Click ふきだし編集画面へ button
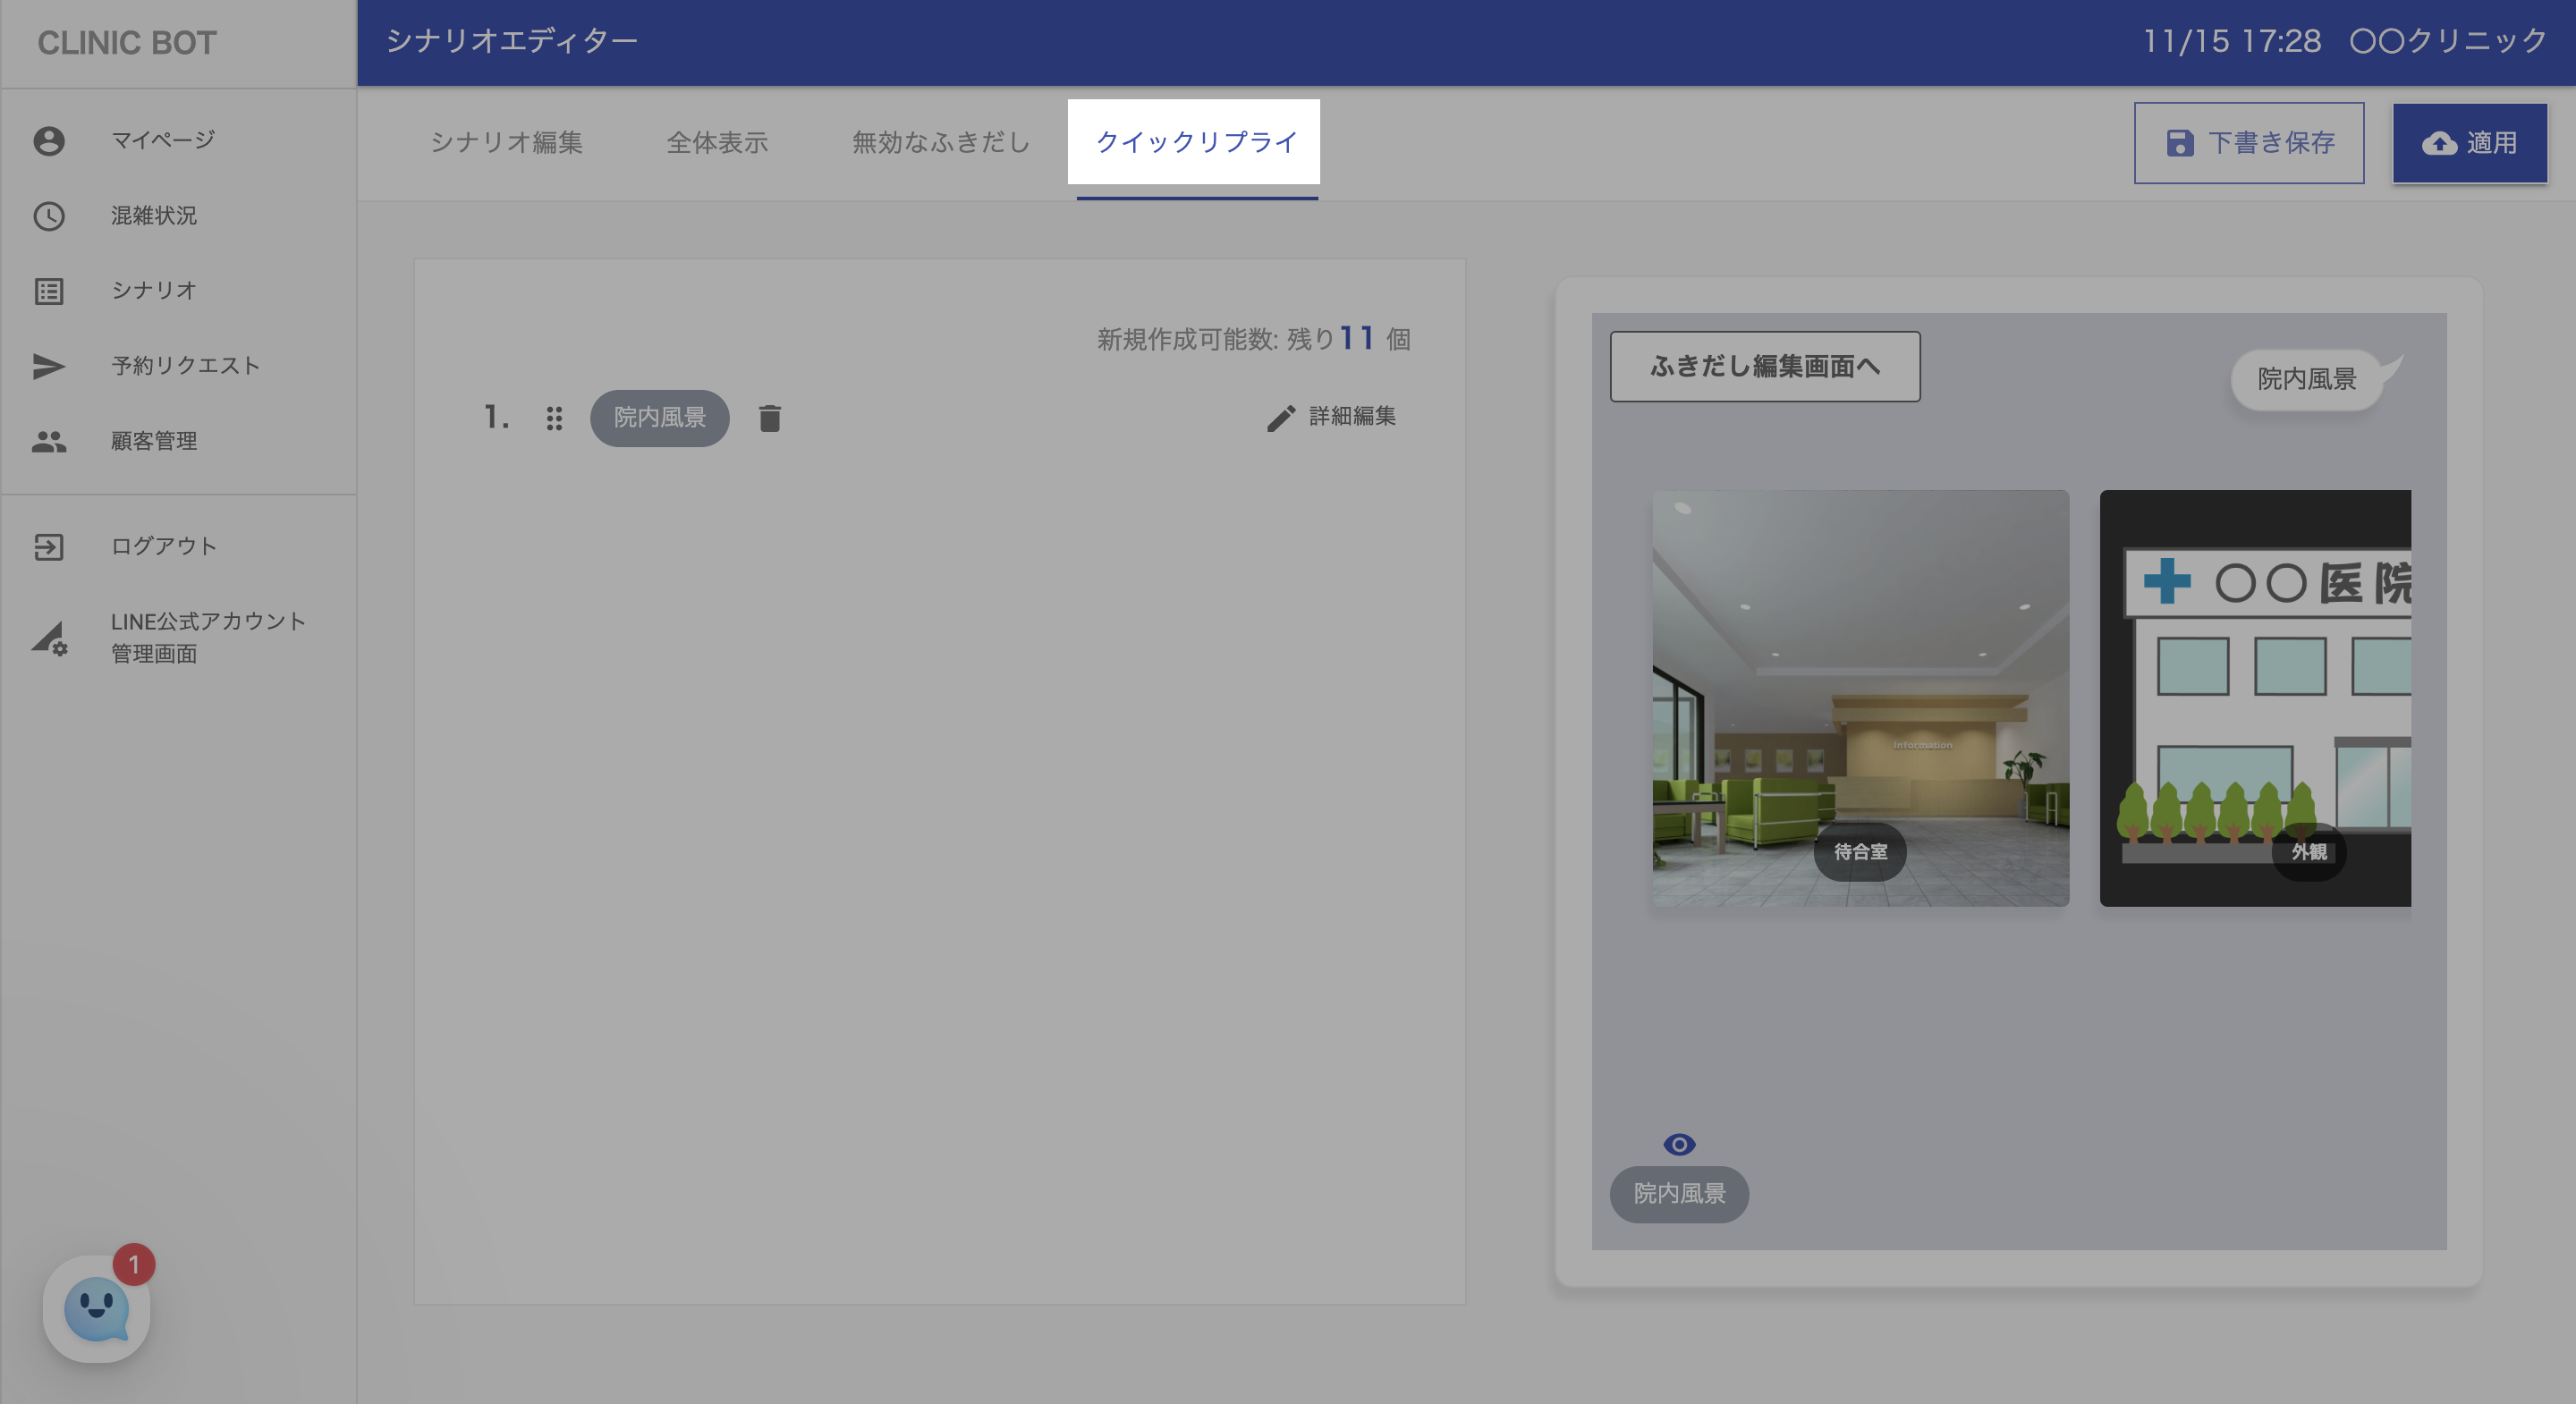2576x1404 pixels. pyautogui.click(x=1764, y=367)
